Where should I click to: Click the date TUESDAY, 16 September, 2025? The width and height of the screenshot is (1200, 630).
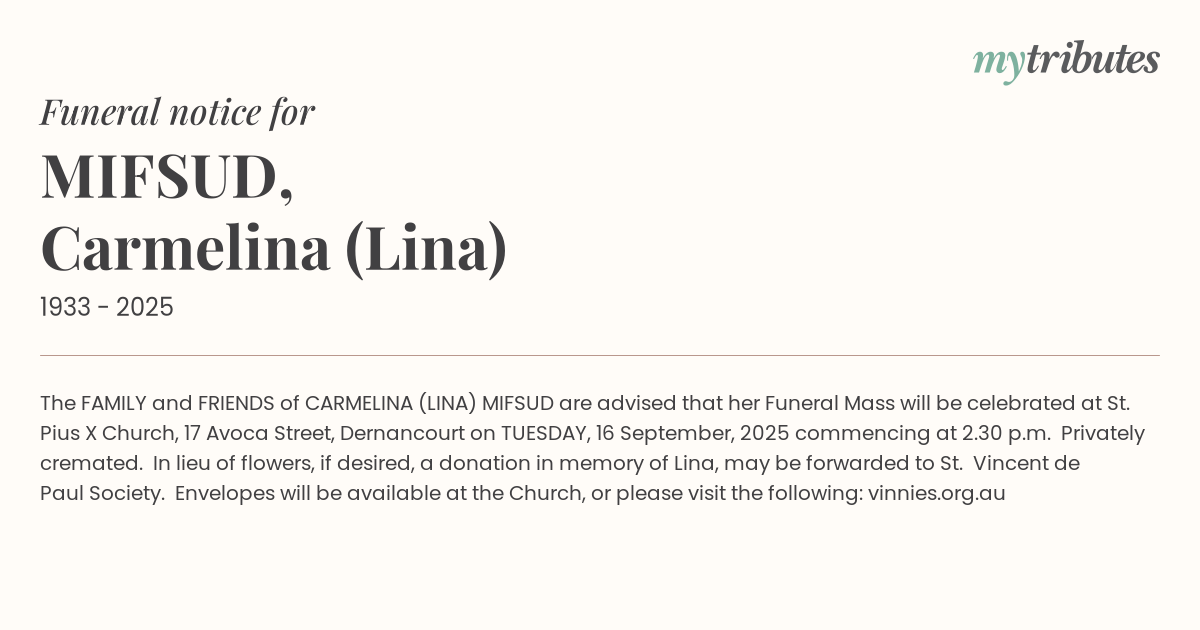(645, 433)
